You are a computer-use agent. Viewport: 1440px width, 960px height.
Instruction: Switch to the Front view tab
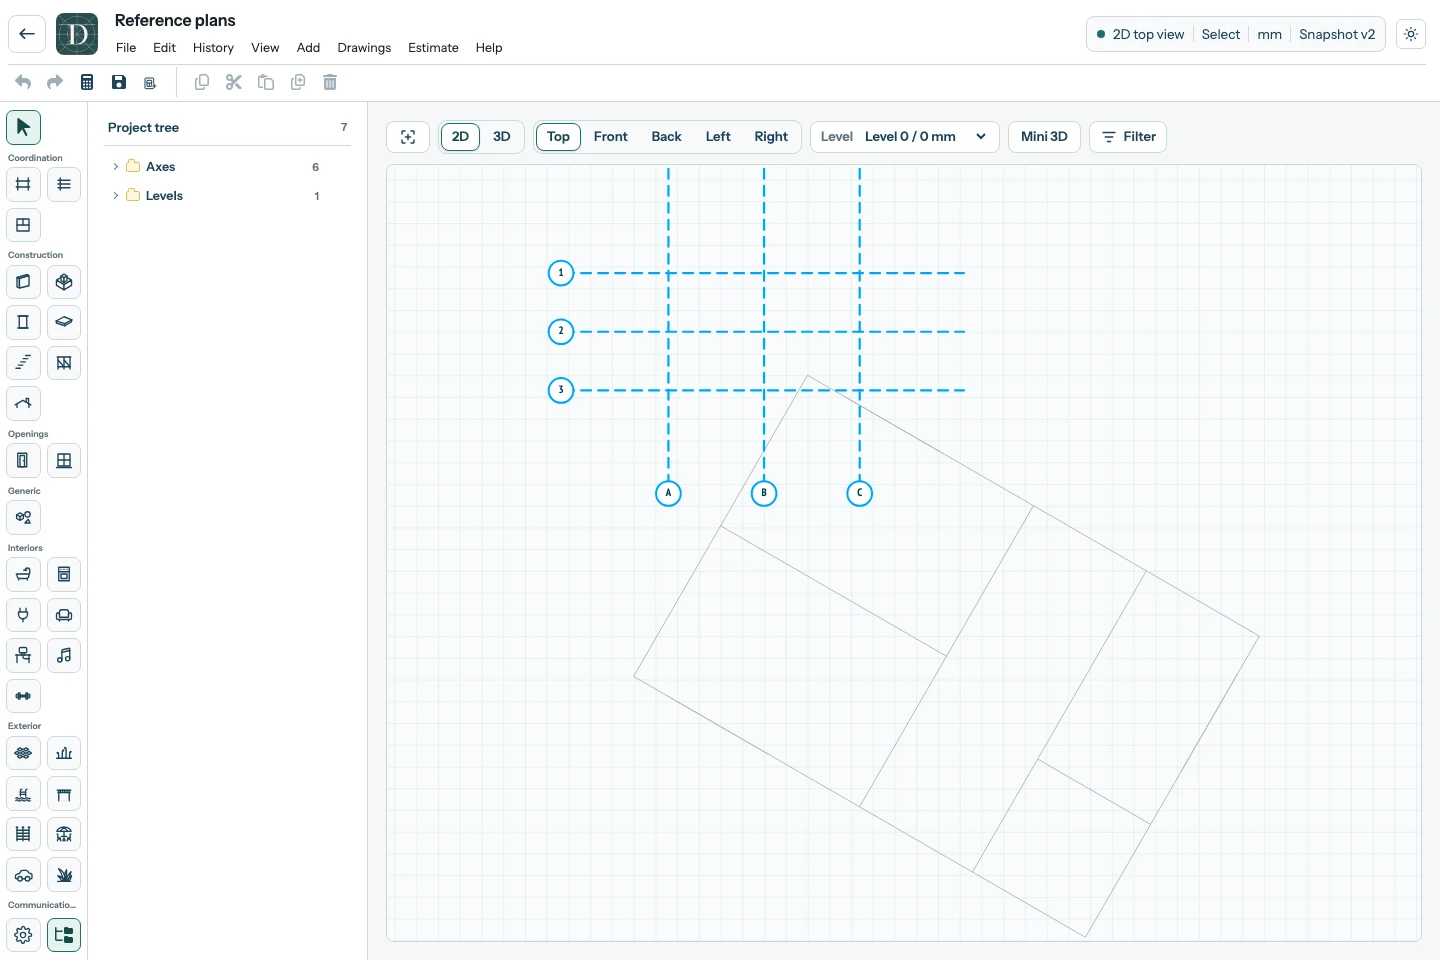tap(611, 137)
